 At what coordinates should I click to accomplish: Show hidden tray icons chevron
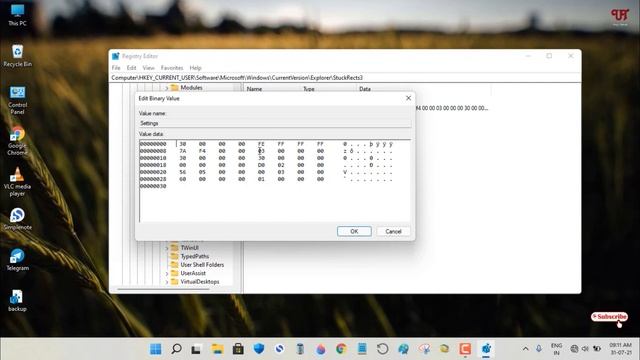[526, 349]
